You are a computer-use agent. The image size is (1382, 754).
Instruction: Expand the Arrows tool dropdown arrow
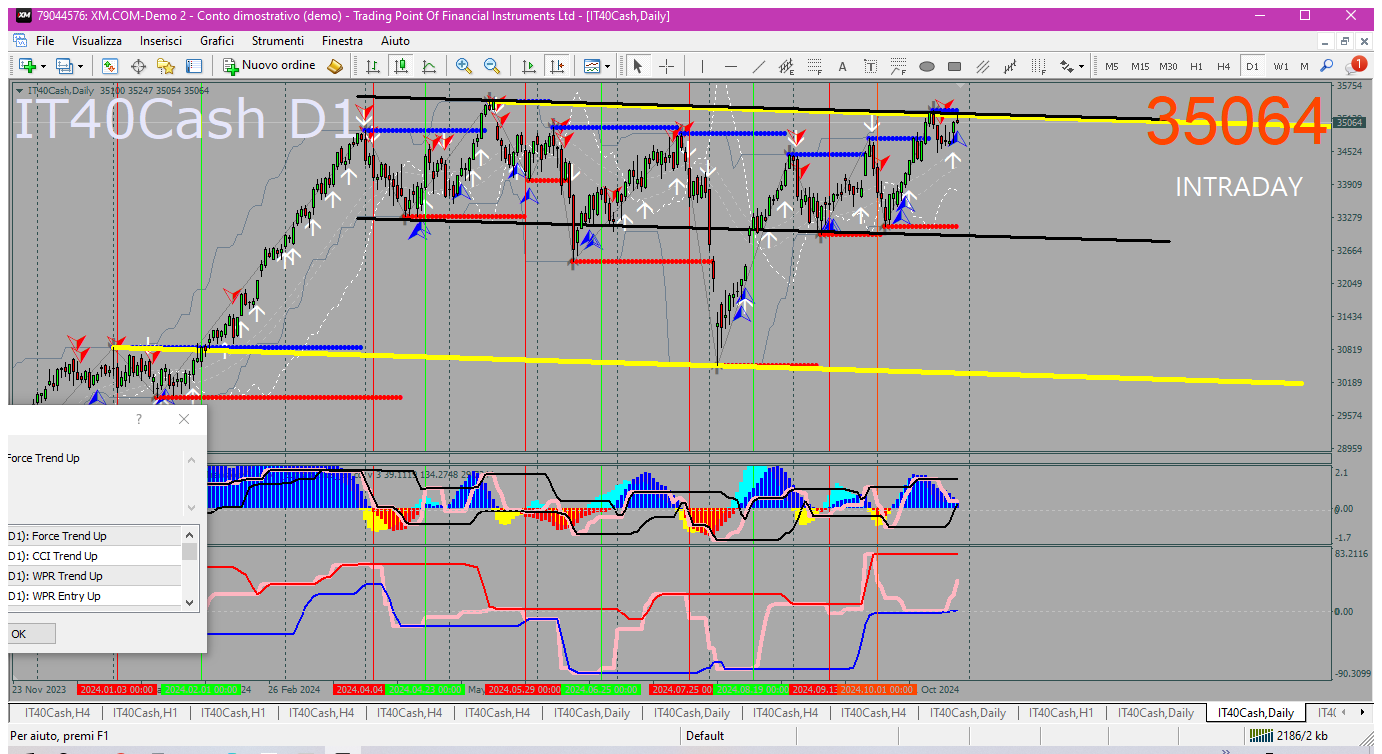(1082, 66)
